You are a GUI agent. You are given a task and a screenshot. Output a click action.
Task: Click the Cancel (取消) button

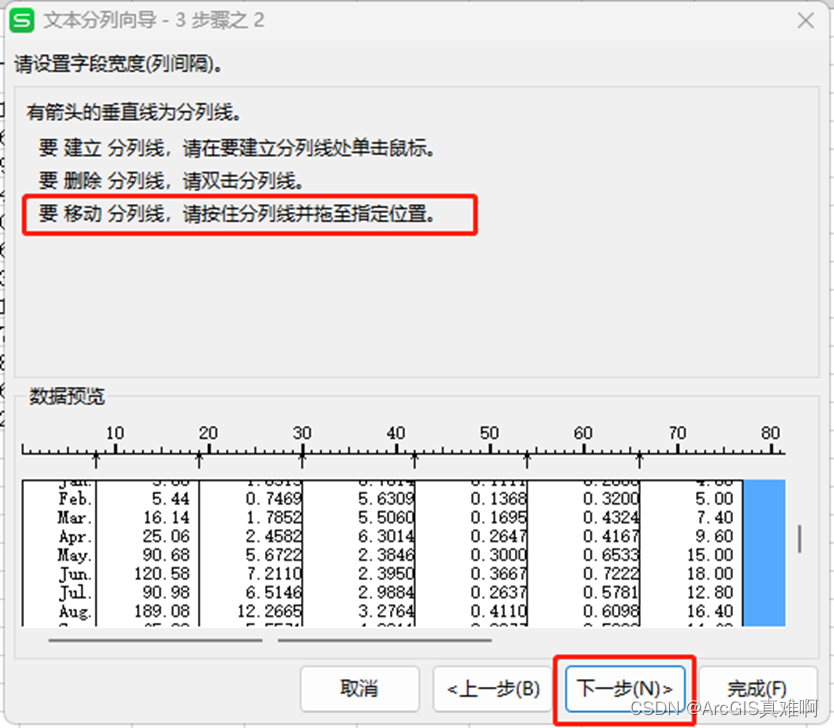360,689
